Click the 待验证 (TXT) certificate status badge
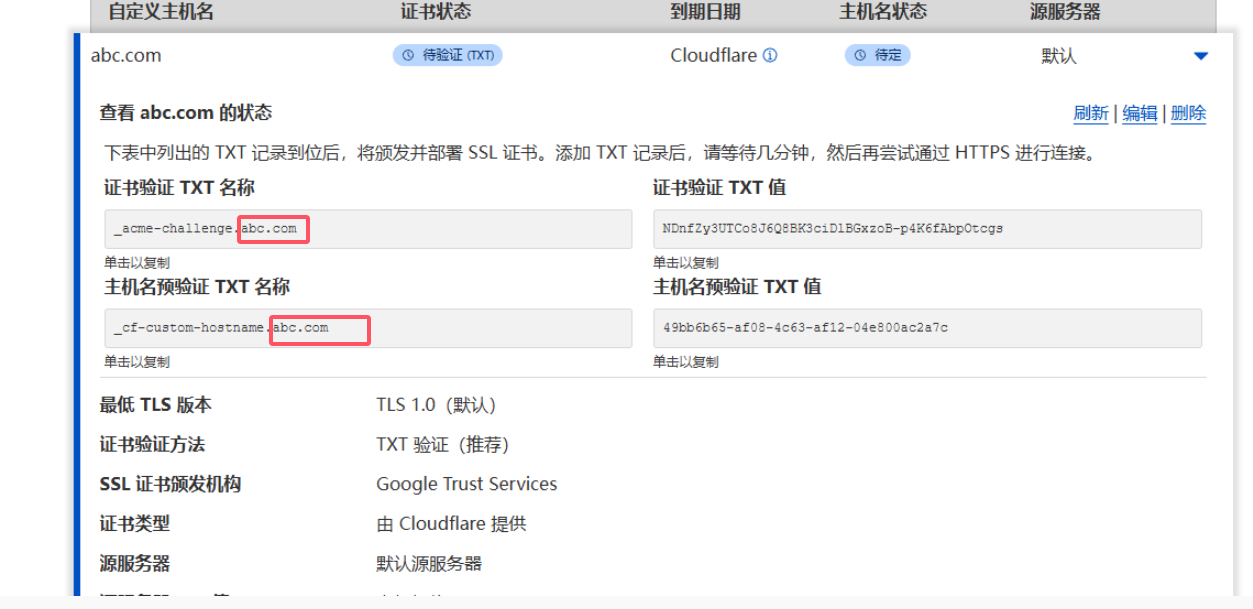1253x609 pixels. pyautogui.click(x=447, y=55)
